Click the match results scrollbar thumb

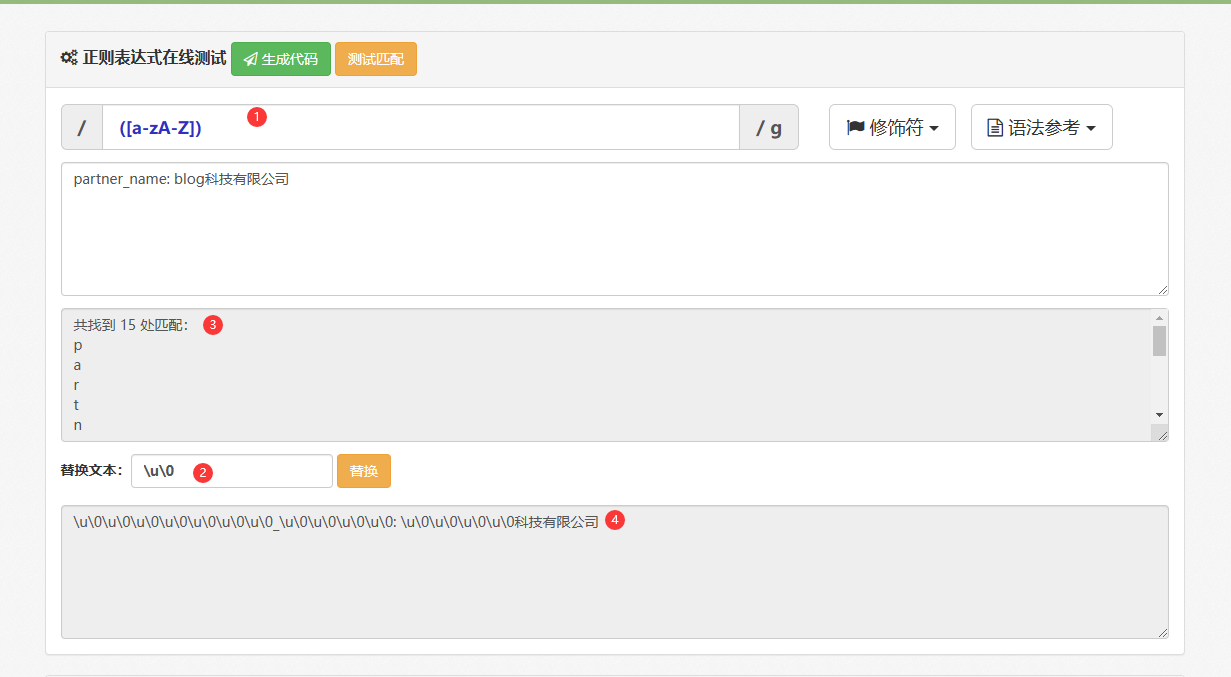pyautogui.click(x=1159, y=341)
